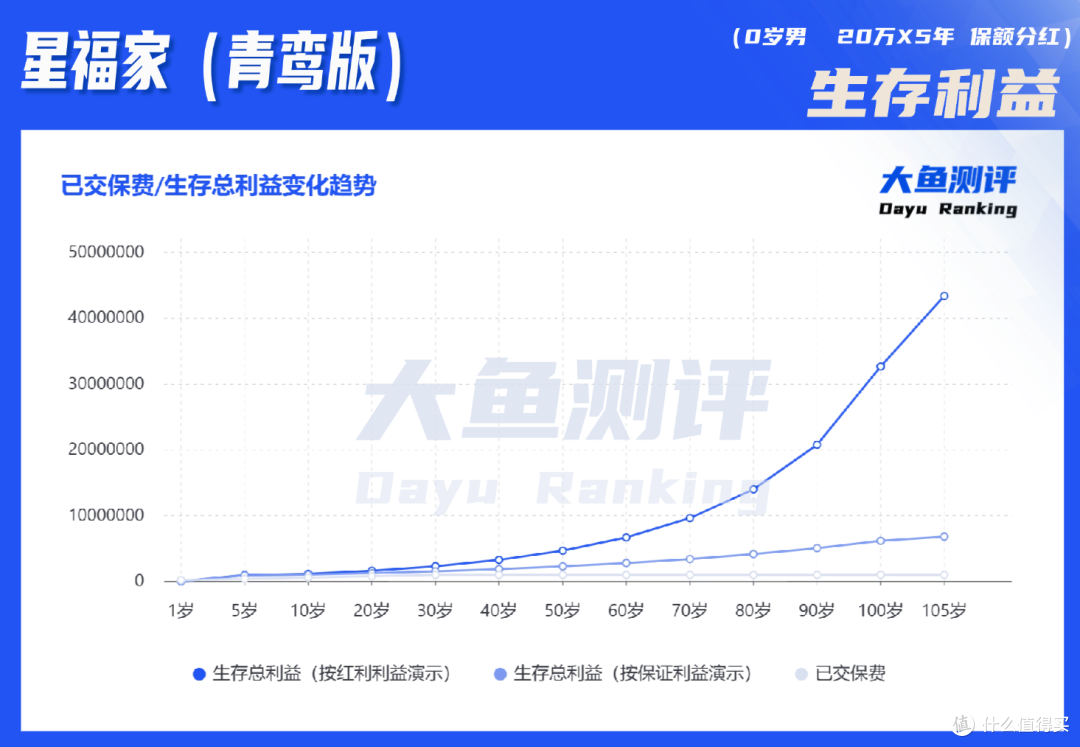
Task: Click x-axis label 40岁
Action: tap(499, 610)
